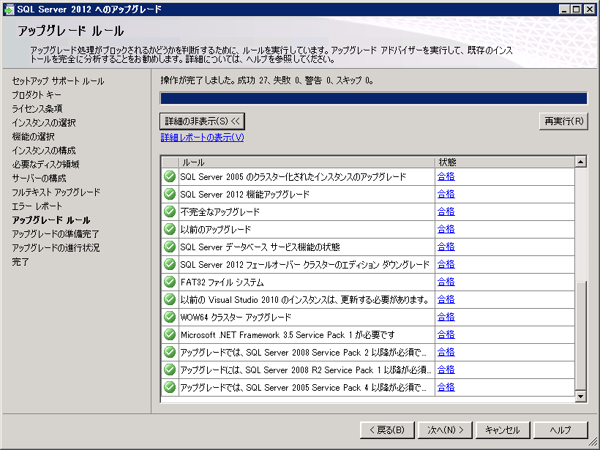Open 合格 link for 2008 R2 SP1 rule

coord(446,370)
